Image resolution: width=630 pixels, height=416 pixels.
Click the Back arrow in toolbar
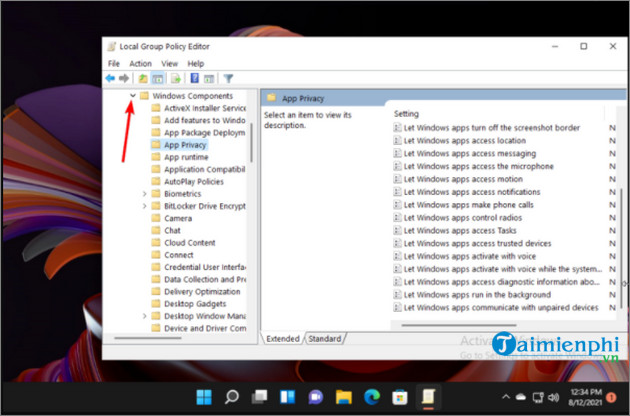110,78
